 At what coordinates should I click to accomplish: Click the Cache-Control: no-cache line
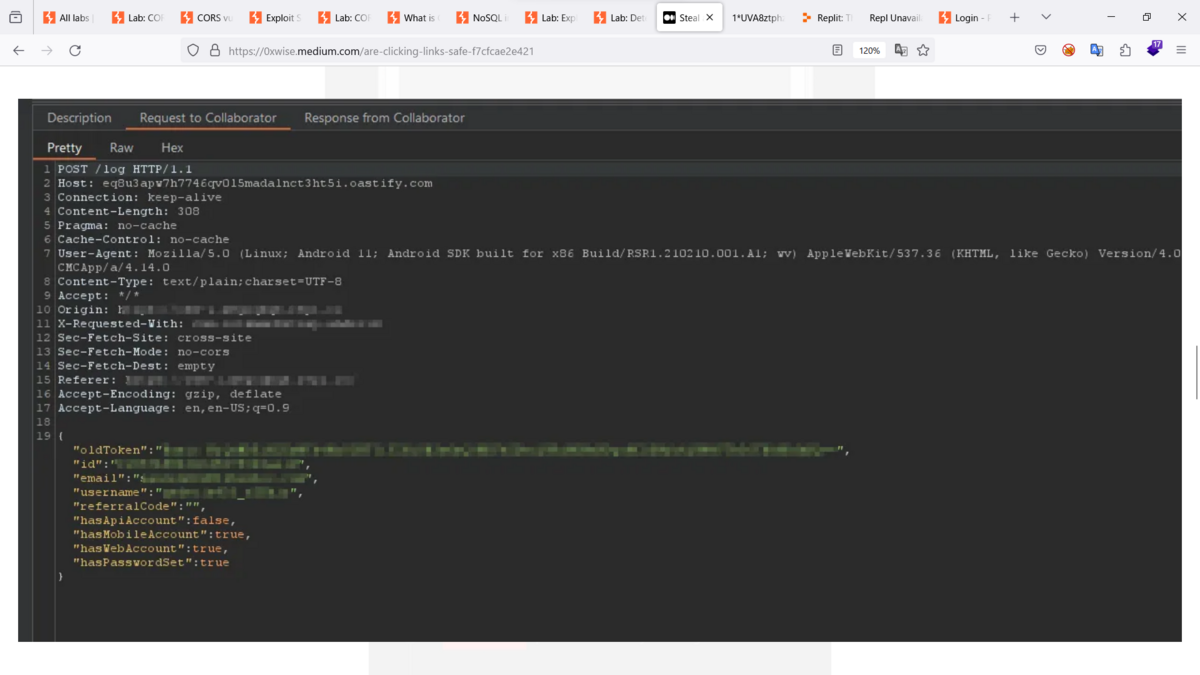coord(143,240)
